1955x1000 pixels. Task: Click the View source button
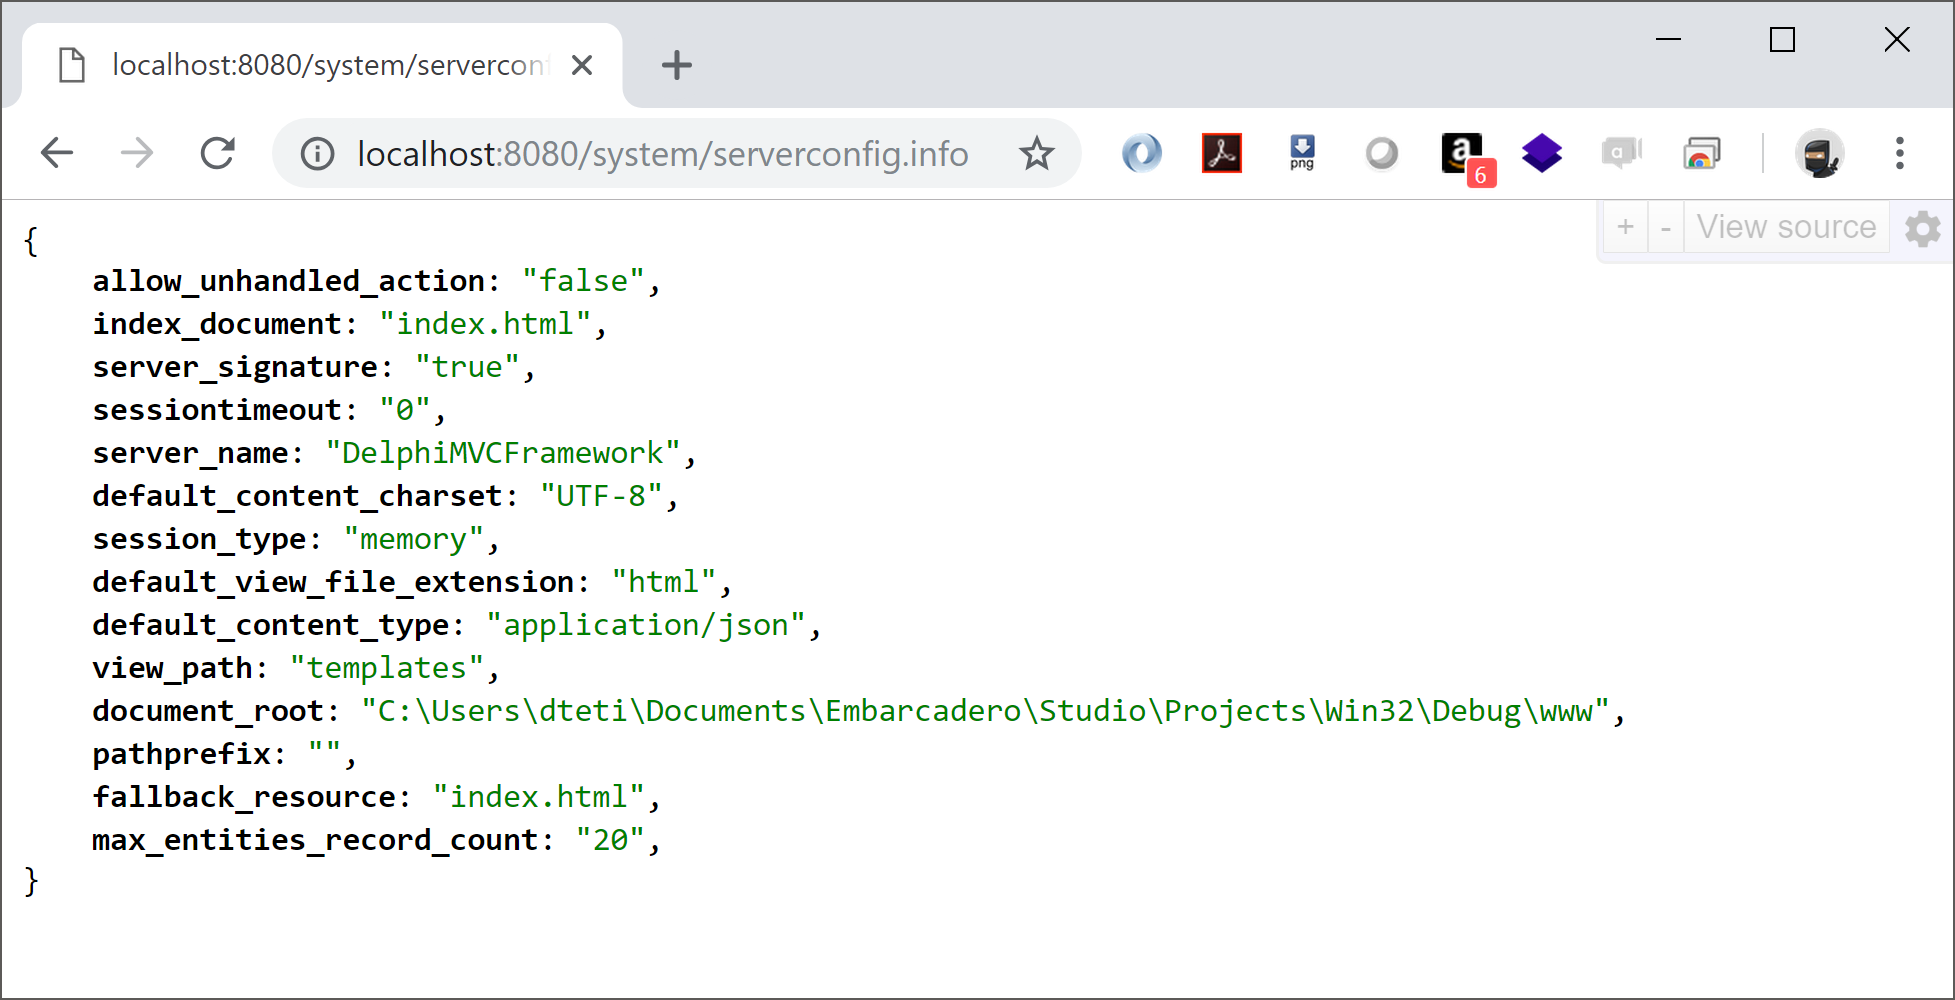1786,228
